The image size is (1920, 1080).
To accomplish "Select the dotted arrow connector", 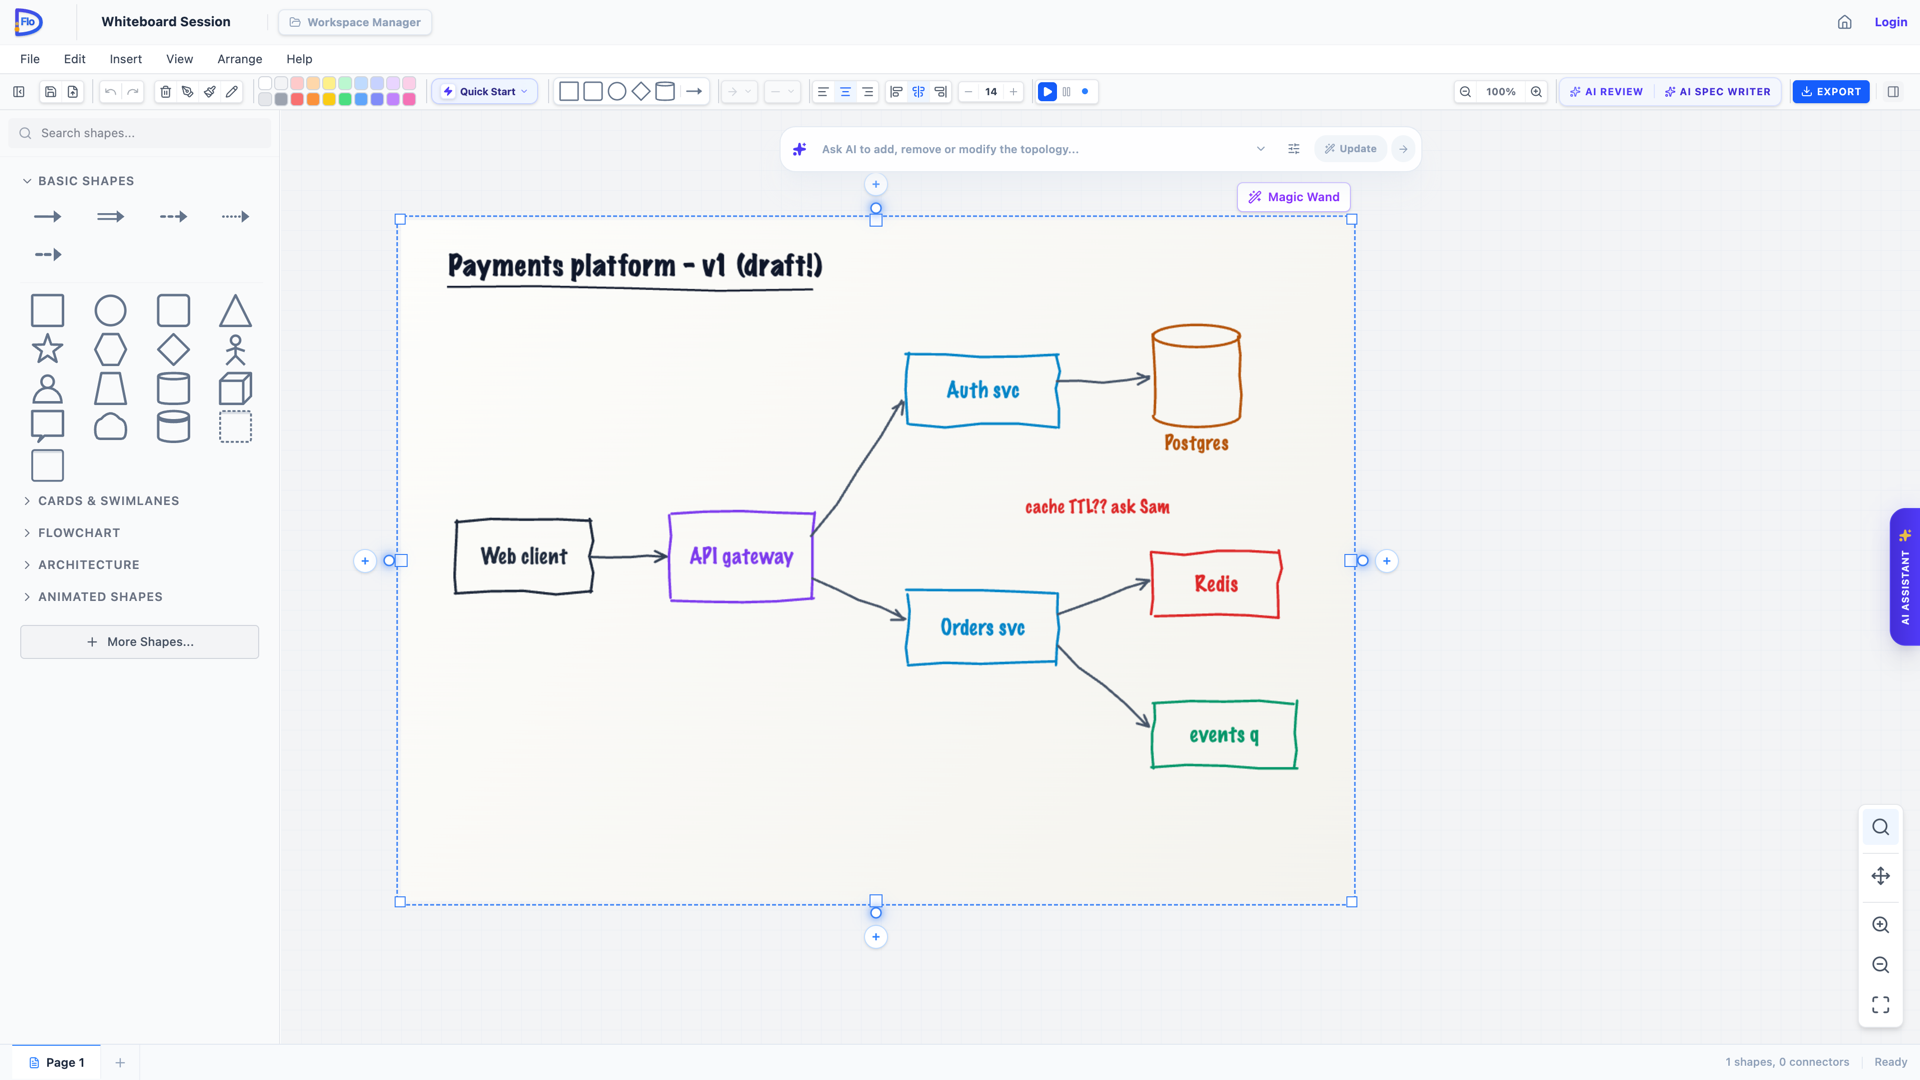I will click(x=235, y=216).
